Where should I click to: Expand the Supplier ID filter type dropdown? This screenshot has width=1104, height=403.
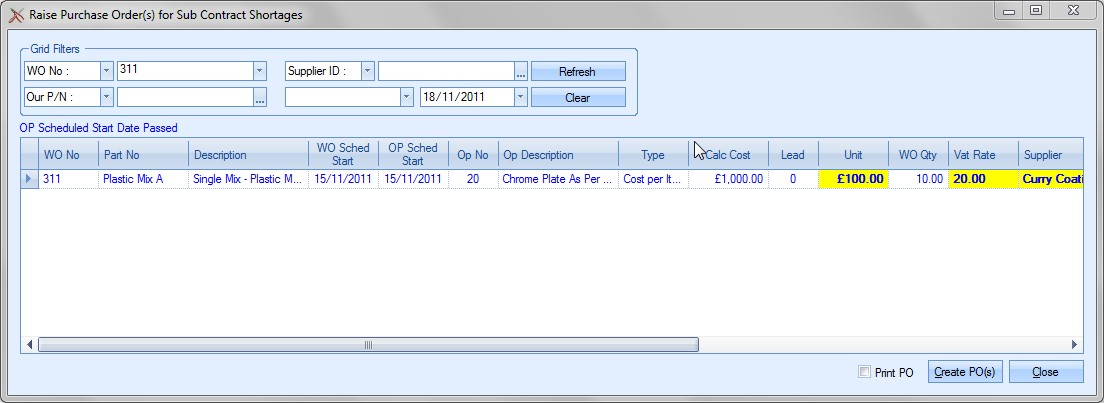[368, 71]
